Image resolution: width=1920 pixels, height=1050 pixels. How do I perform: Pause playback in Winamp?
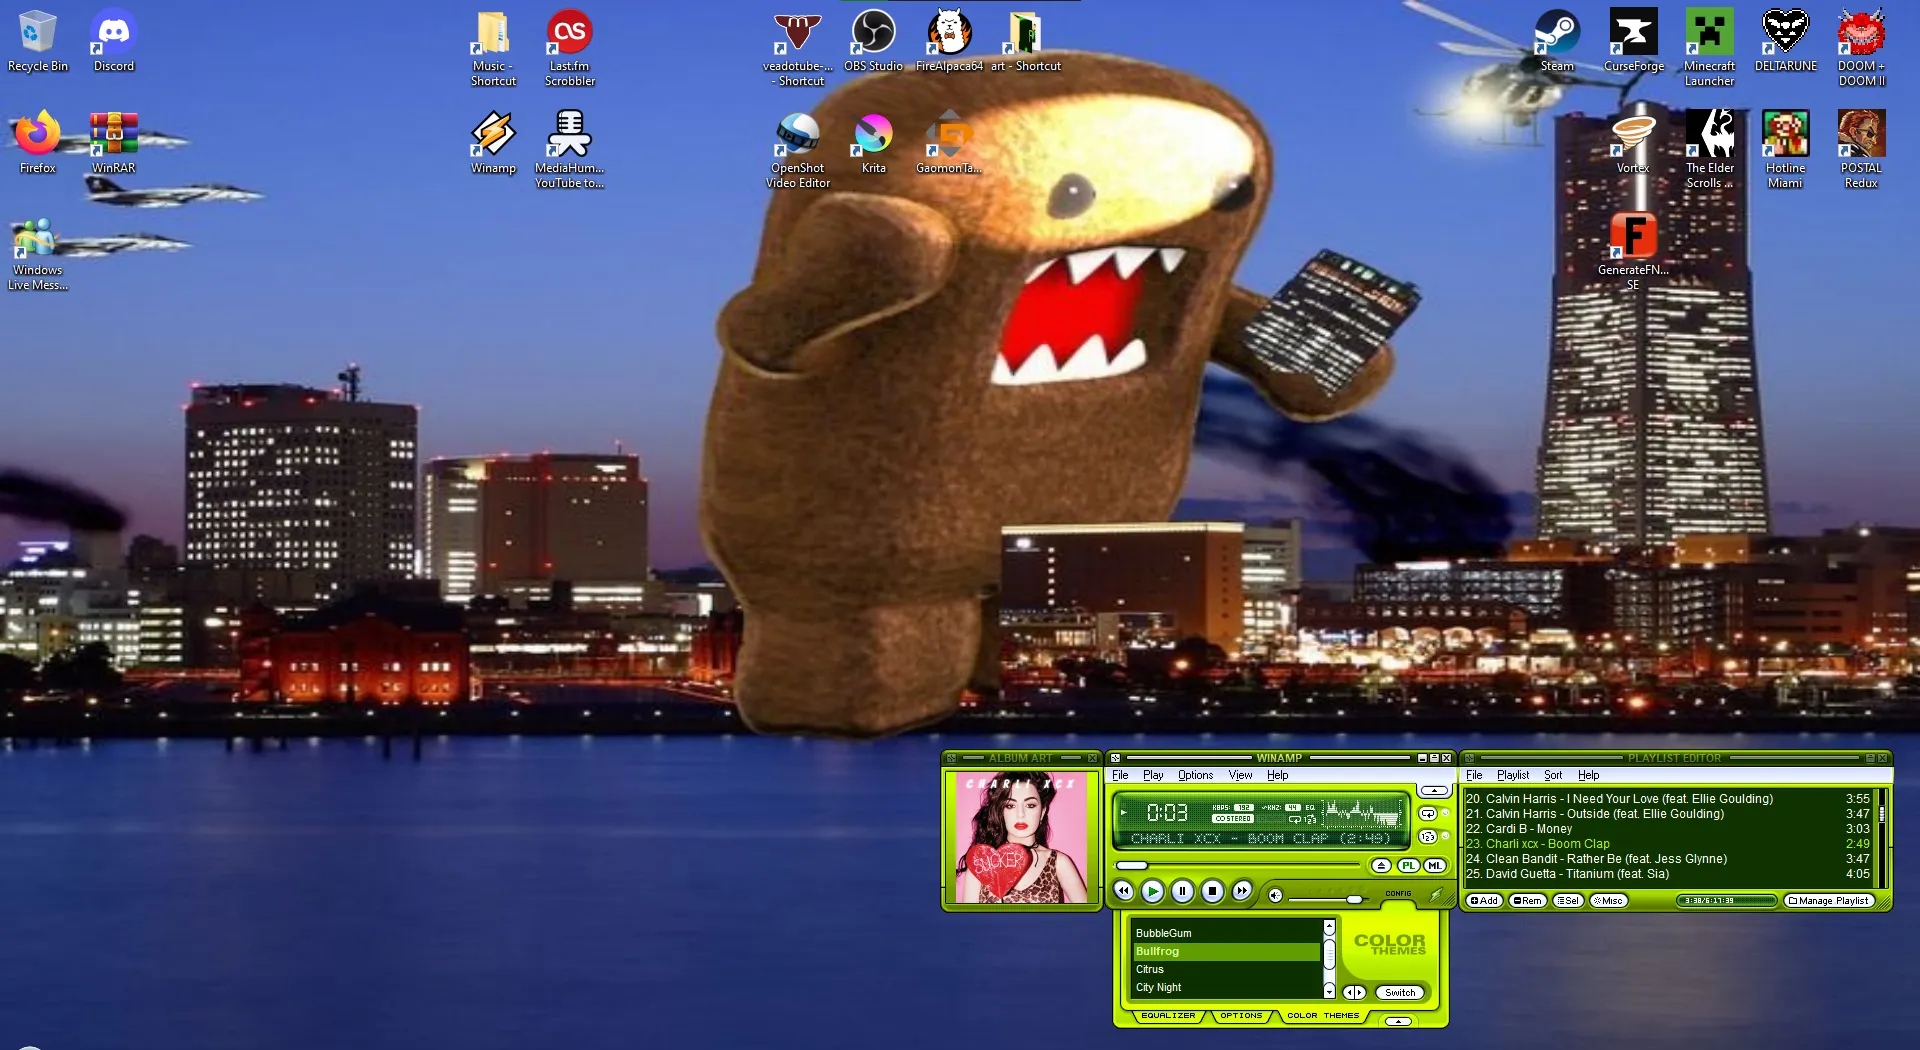click(1182, 890)
